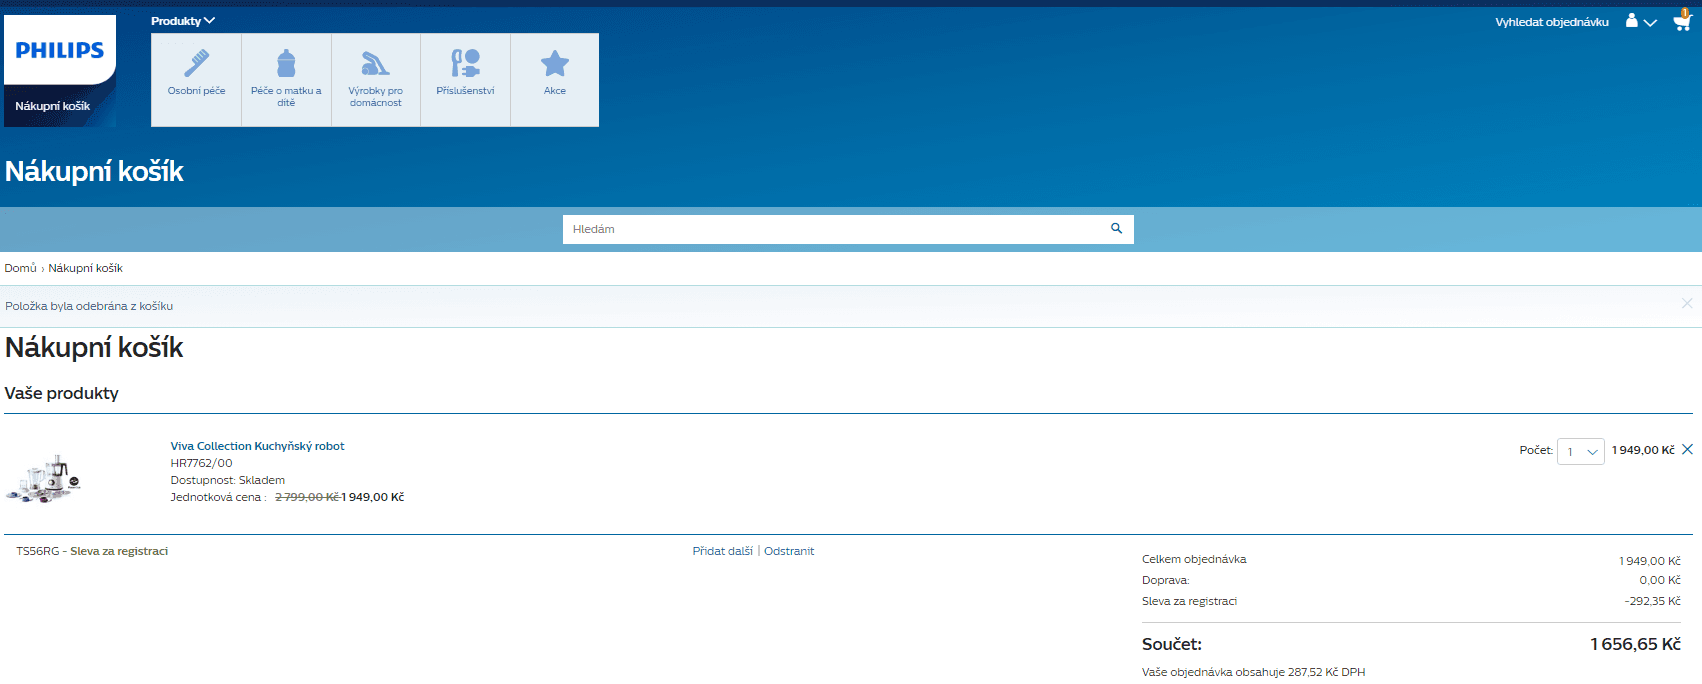Open the Příslušenství category
Image resolution: width=1702 pixels, height=684 pixels.
point(465,80)
